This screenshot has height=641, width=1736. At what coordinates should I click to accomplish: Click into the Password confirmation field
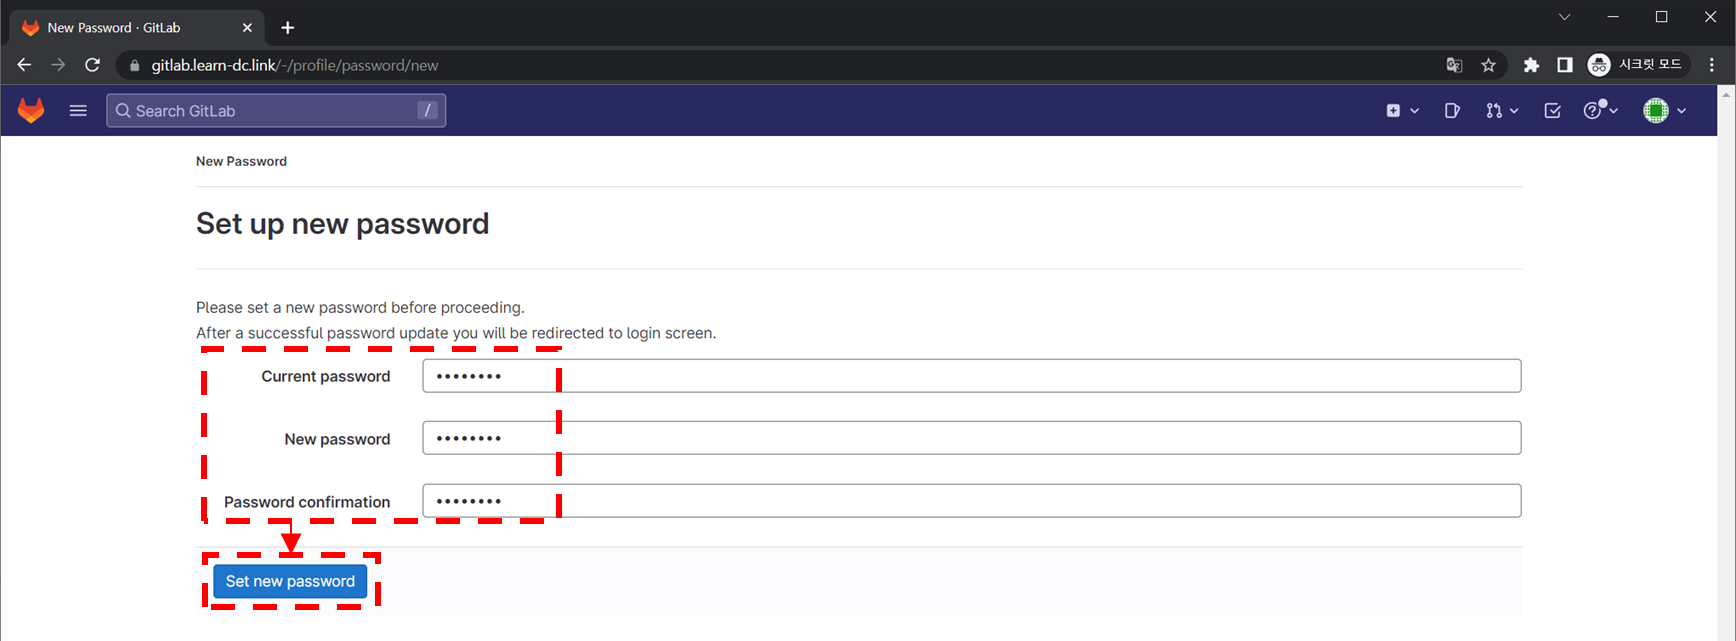coord(970,501)
